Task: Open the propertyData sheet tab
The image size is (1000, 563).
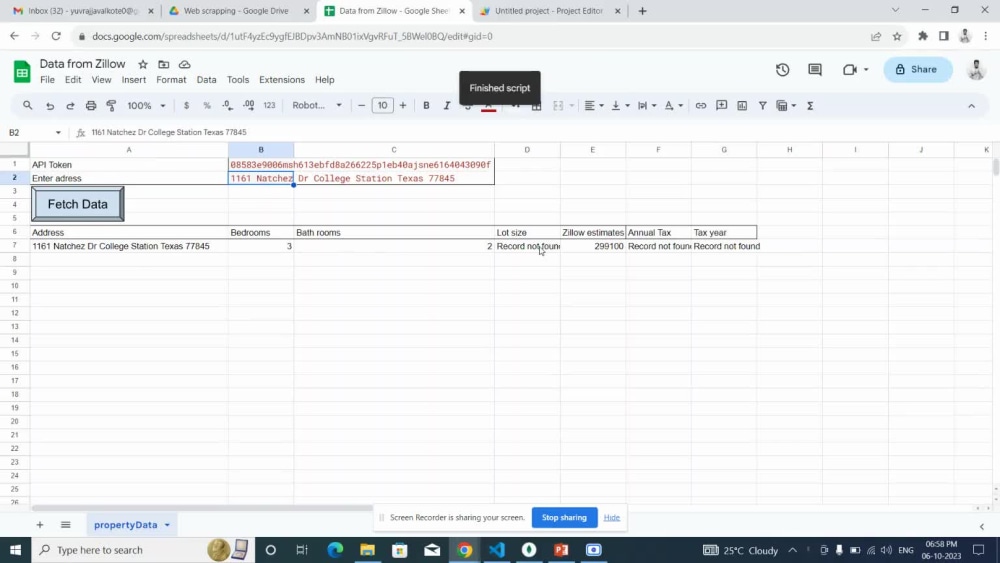Action: coord(131,525)
